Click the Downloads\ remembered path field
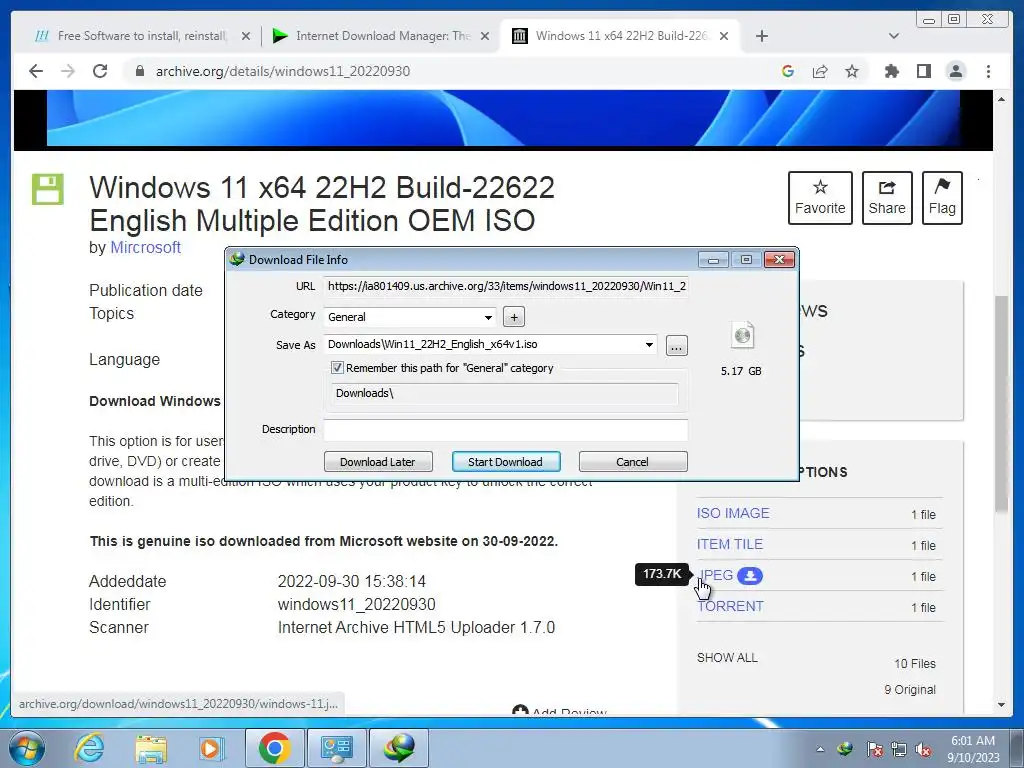Screen dimensions: 1024x768 505,393
